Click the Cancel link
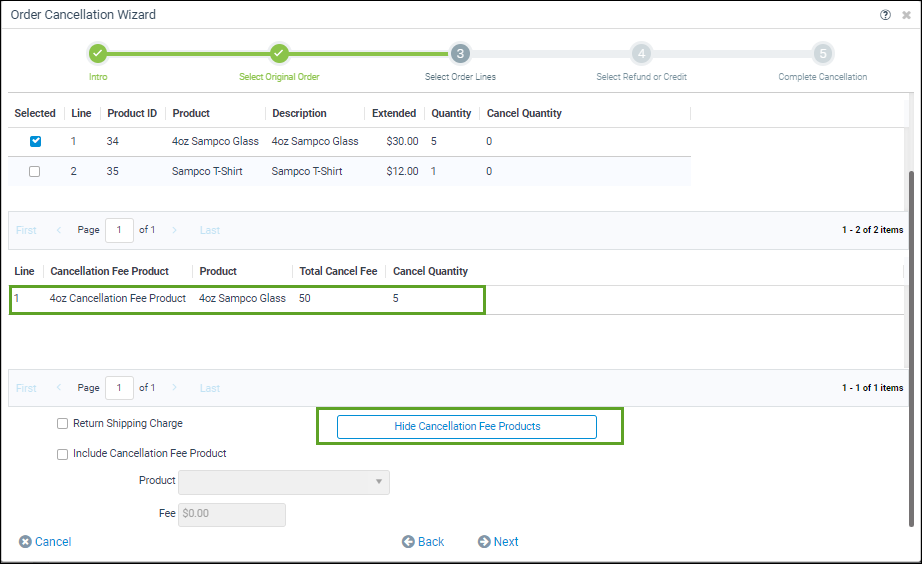Screen dimensions: 922x564 coord(53,542)
